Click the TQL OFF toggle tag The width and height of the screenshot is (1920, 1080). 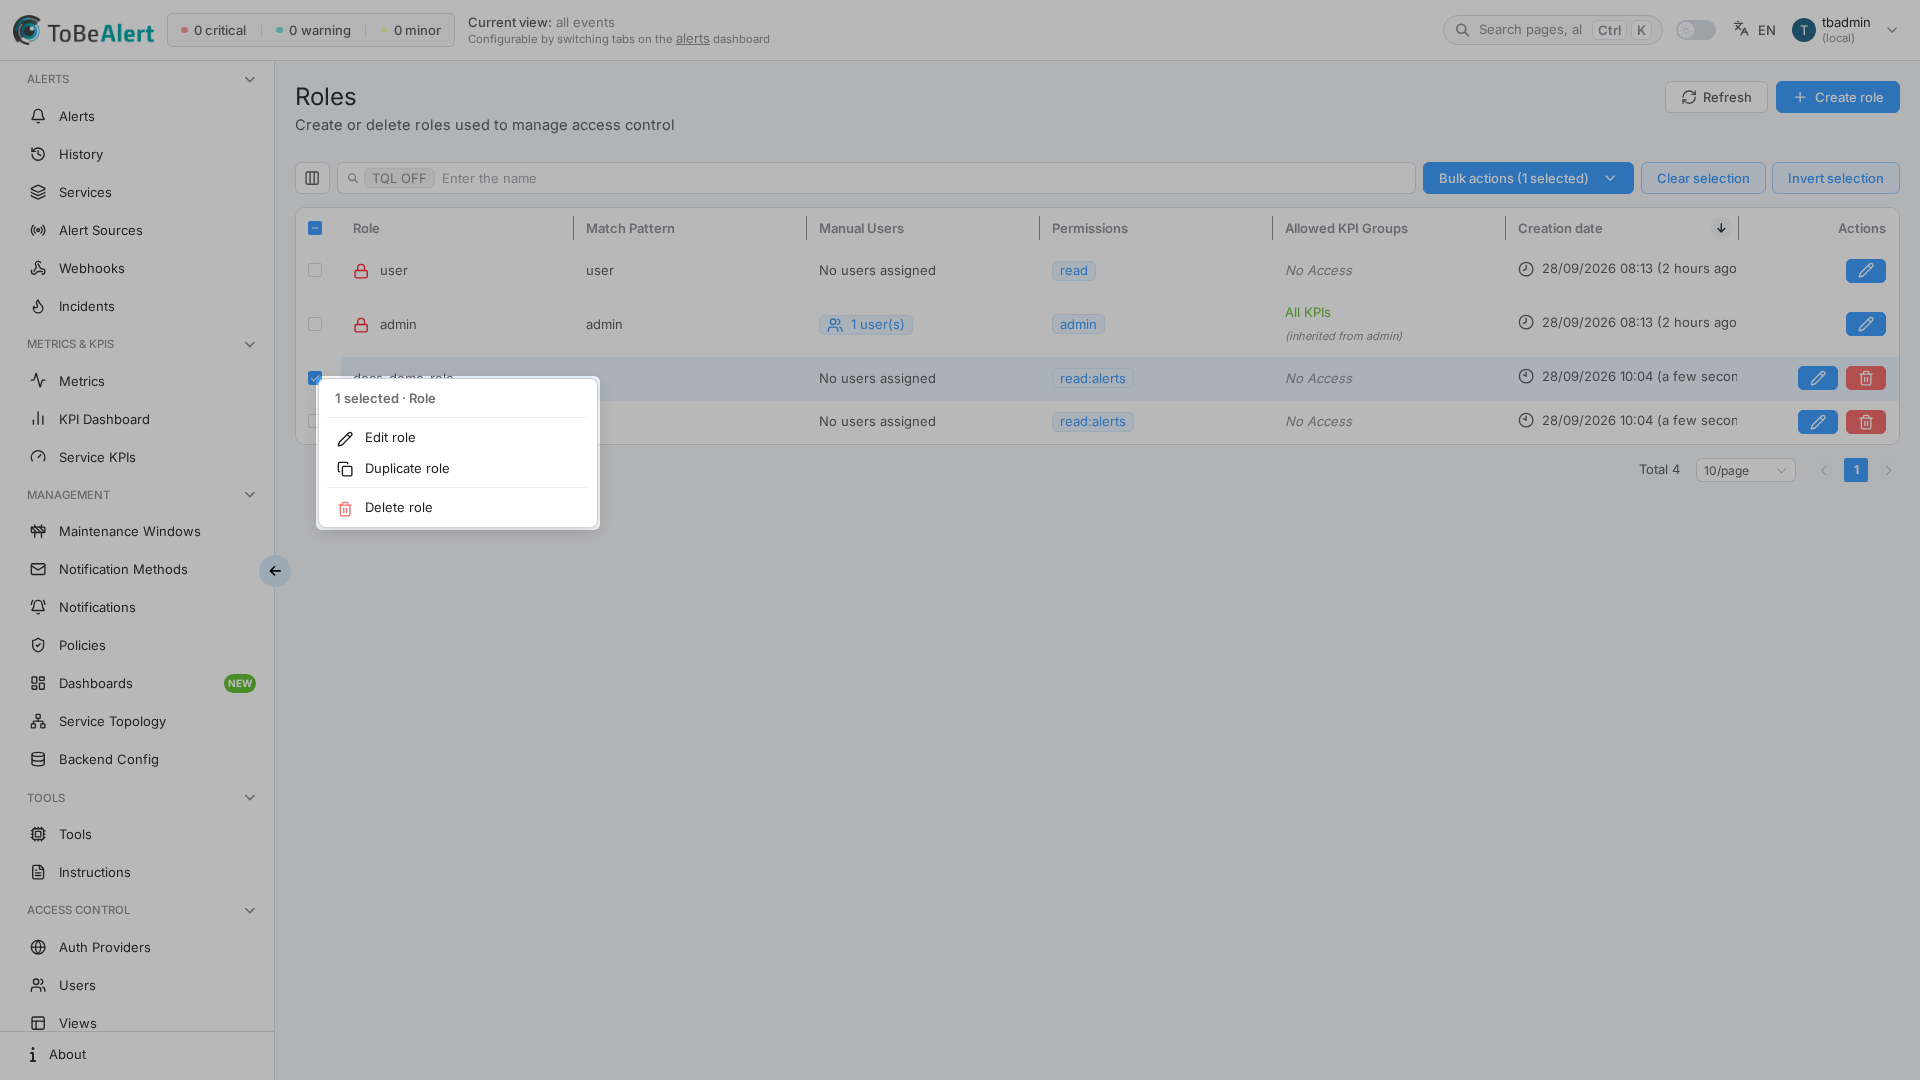(399, 178)
